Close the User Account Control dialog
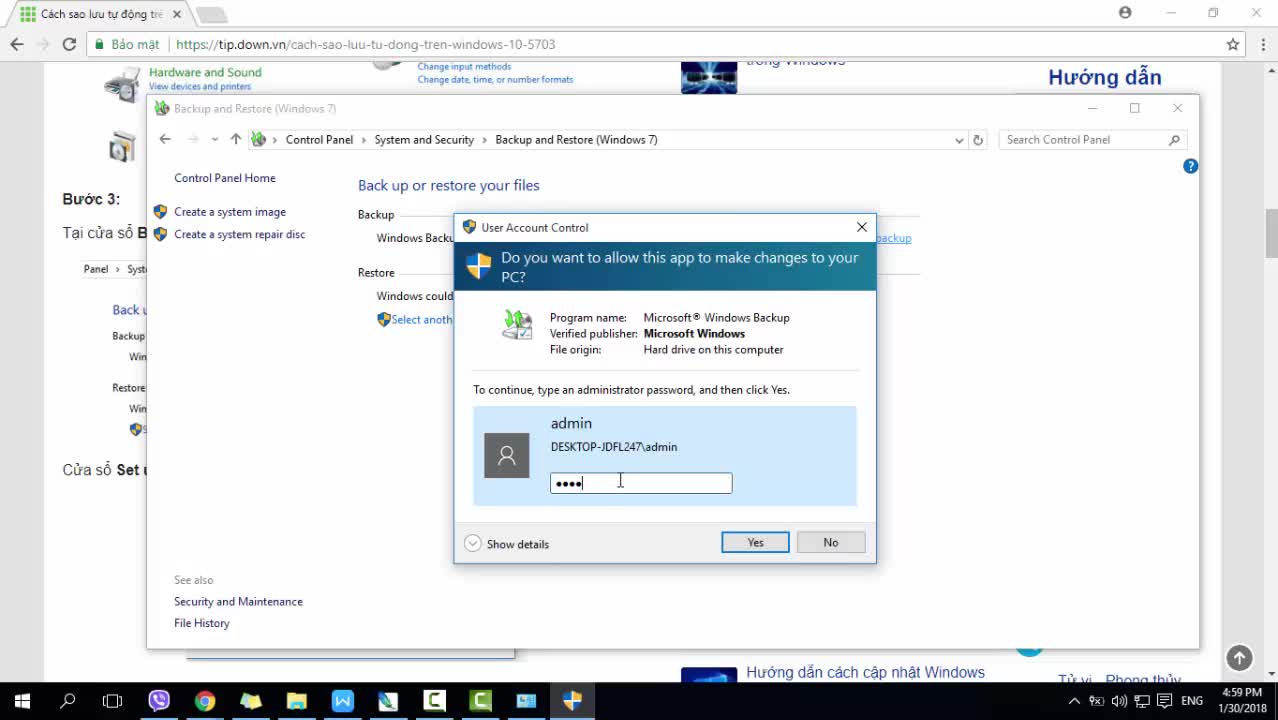This screenshot has height=720, width=1278. pyautogui.click(x=862, y=227)
